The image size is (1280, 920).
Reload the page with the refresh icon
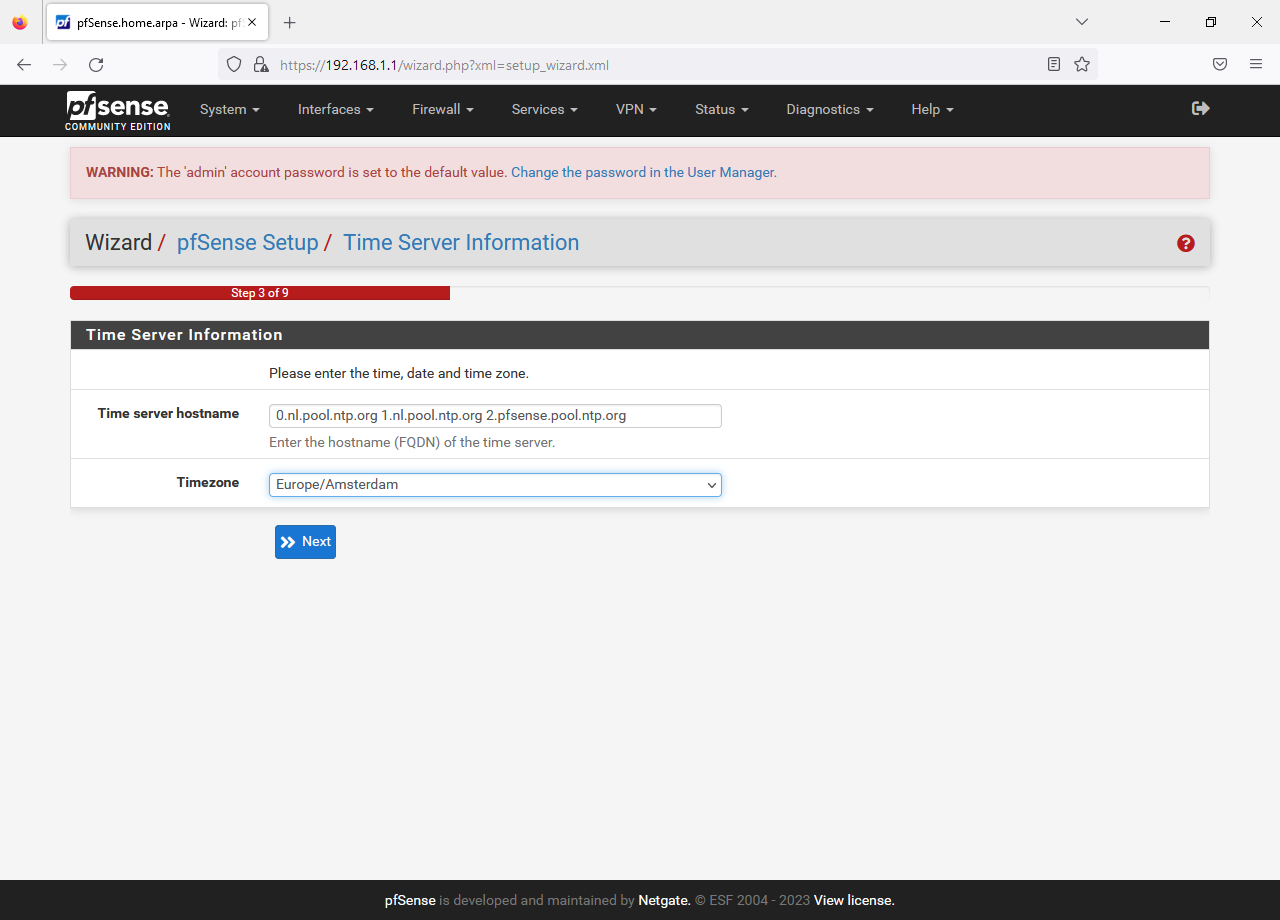pos(96,64)
